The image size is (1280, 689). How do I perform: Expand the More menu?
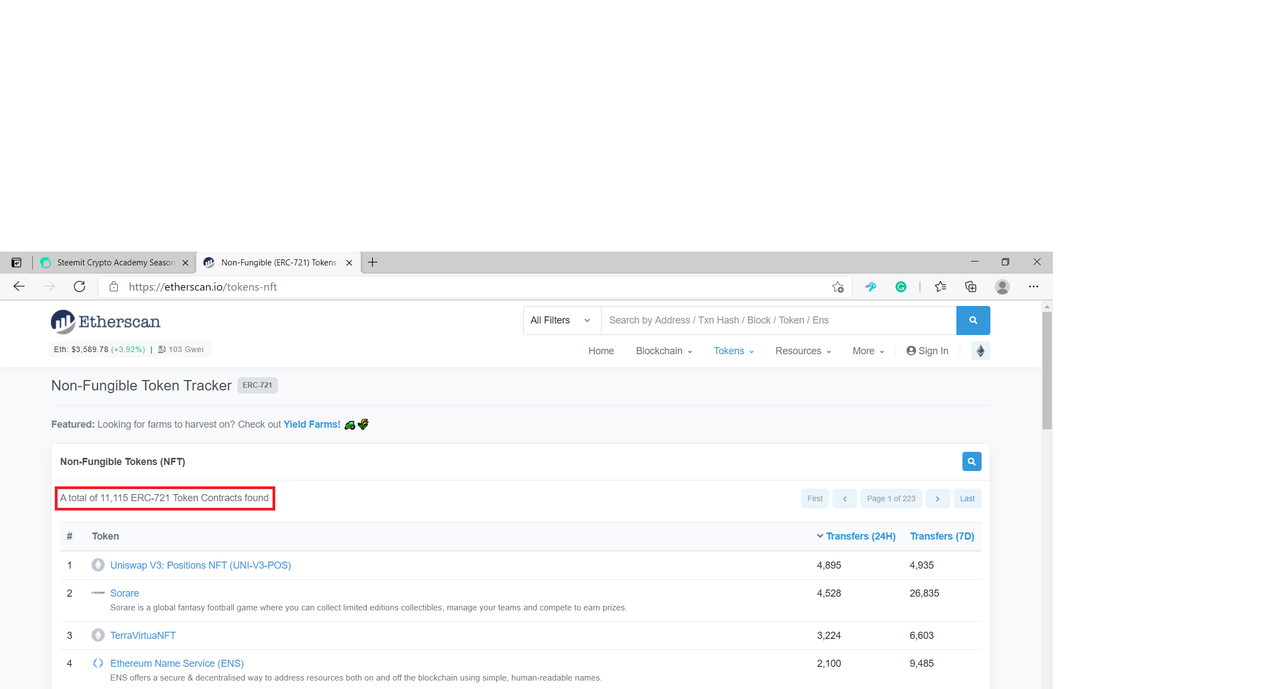tap(868, 351)
